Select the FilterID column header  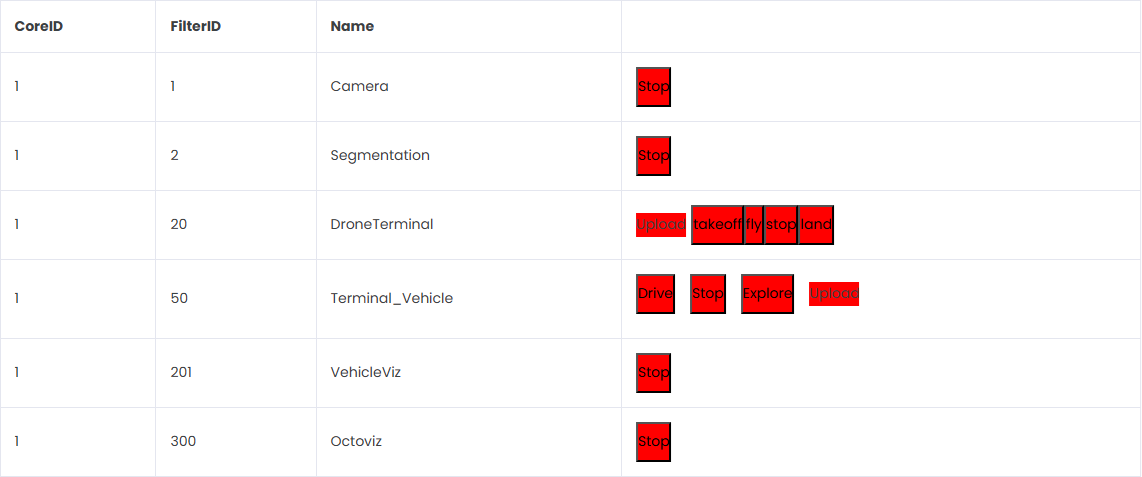195,26
